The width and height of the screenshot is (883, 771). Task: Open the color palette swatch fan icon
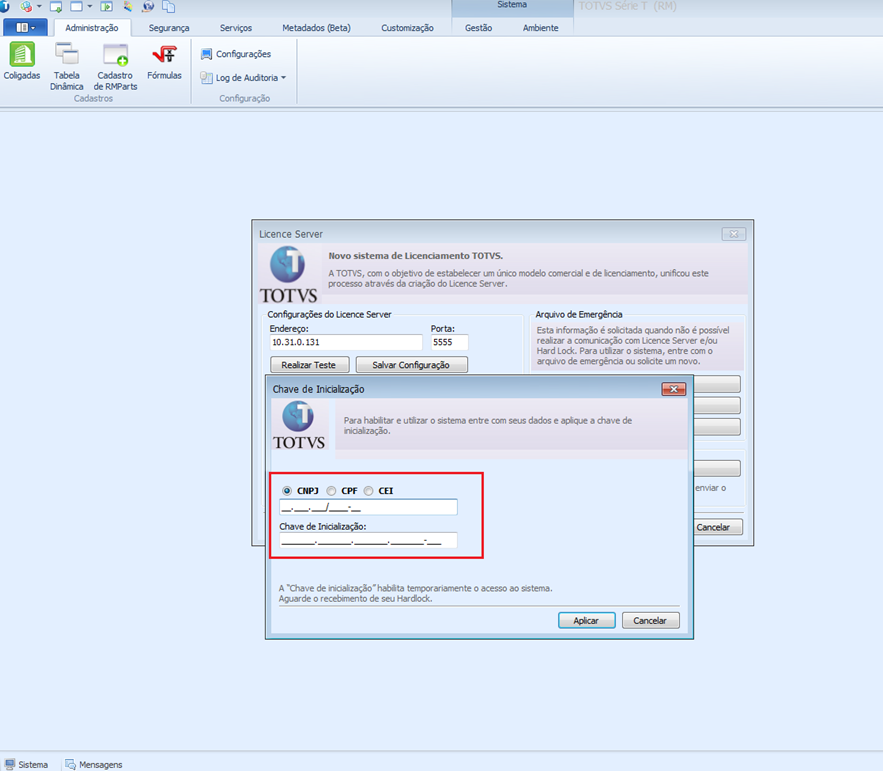[x=128, y=7]
